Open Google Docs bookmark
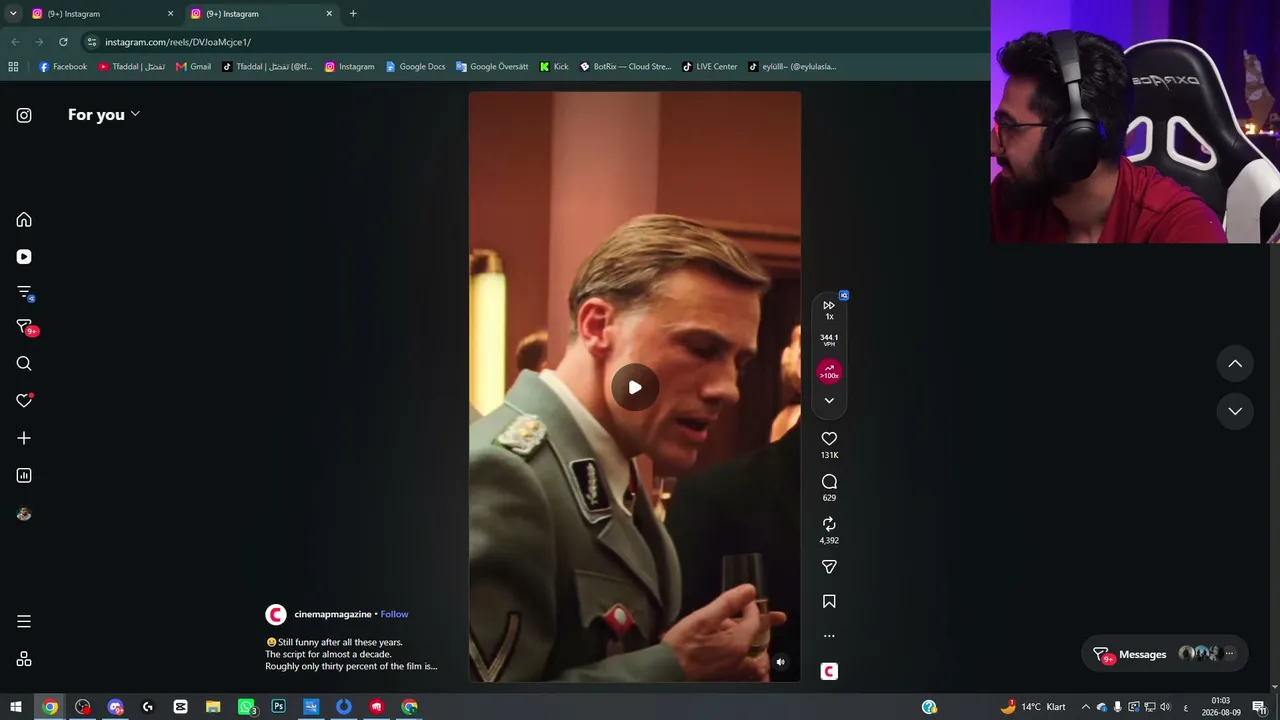 point(416,67)
